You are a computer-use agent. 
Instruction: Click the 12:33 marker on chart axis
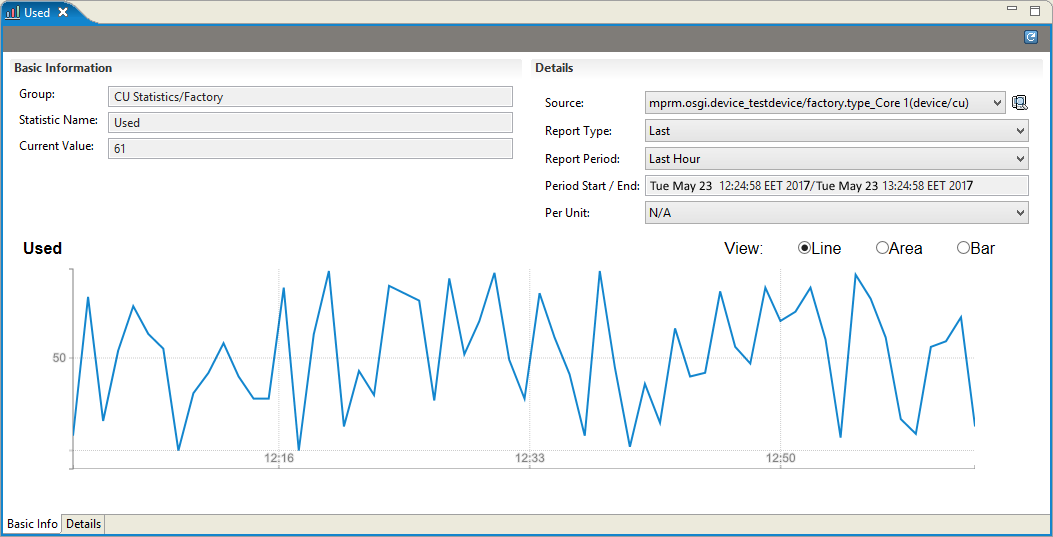tap(530, 458)
